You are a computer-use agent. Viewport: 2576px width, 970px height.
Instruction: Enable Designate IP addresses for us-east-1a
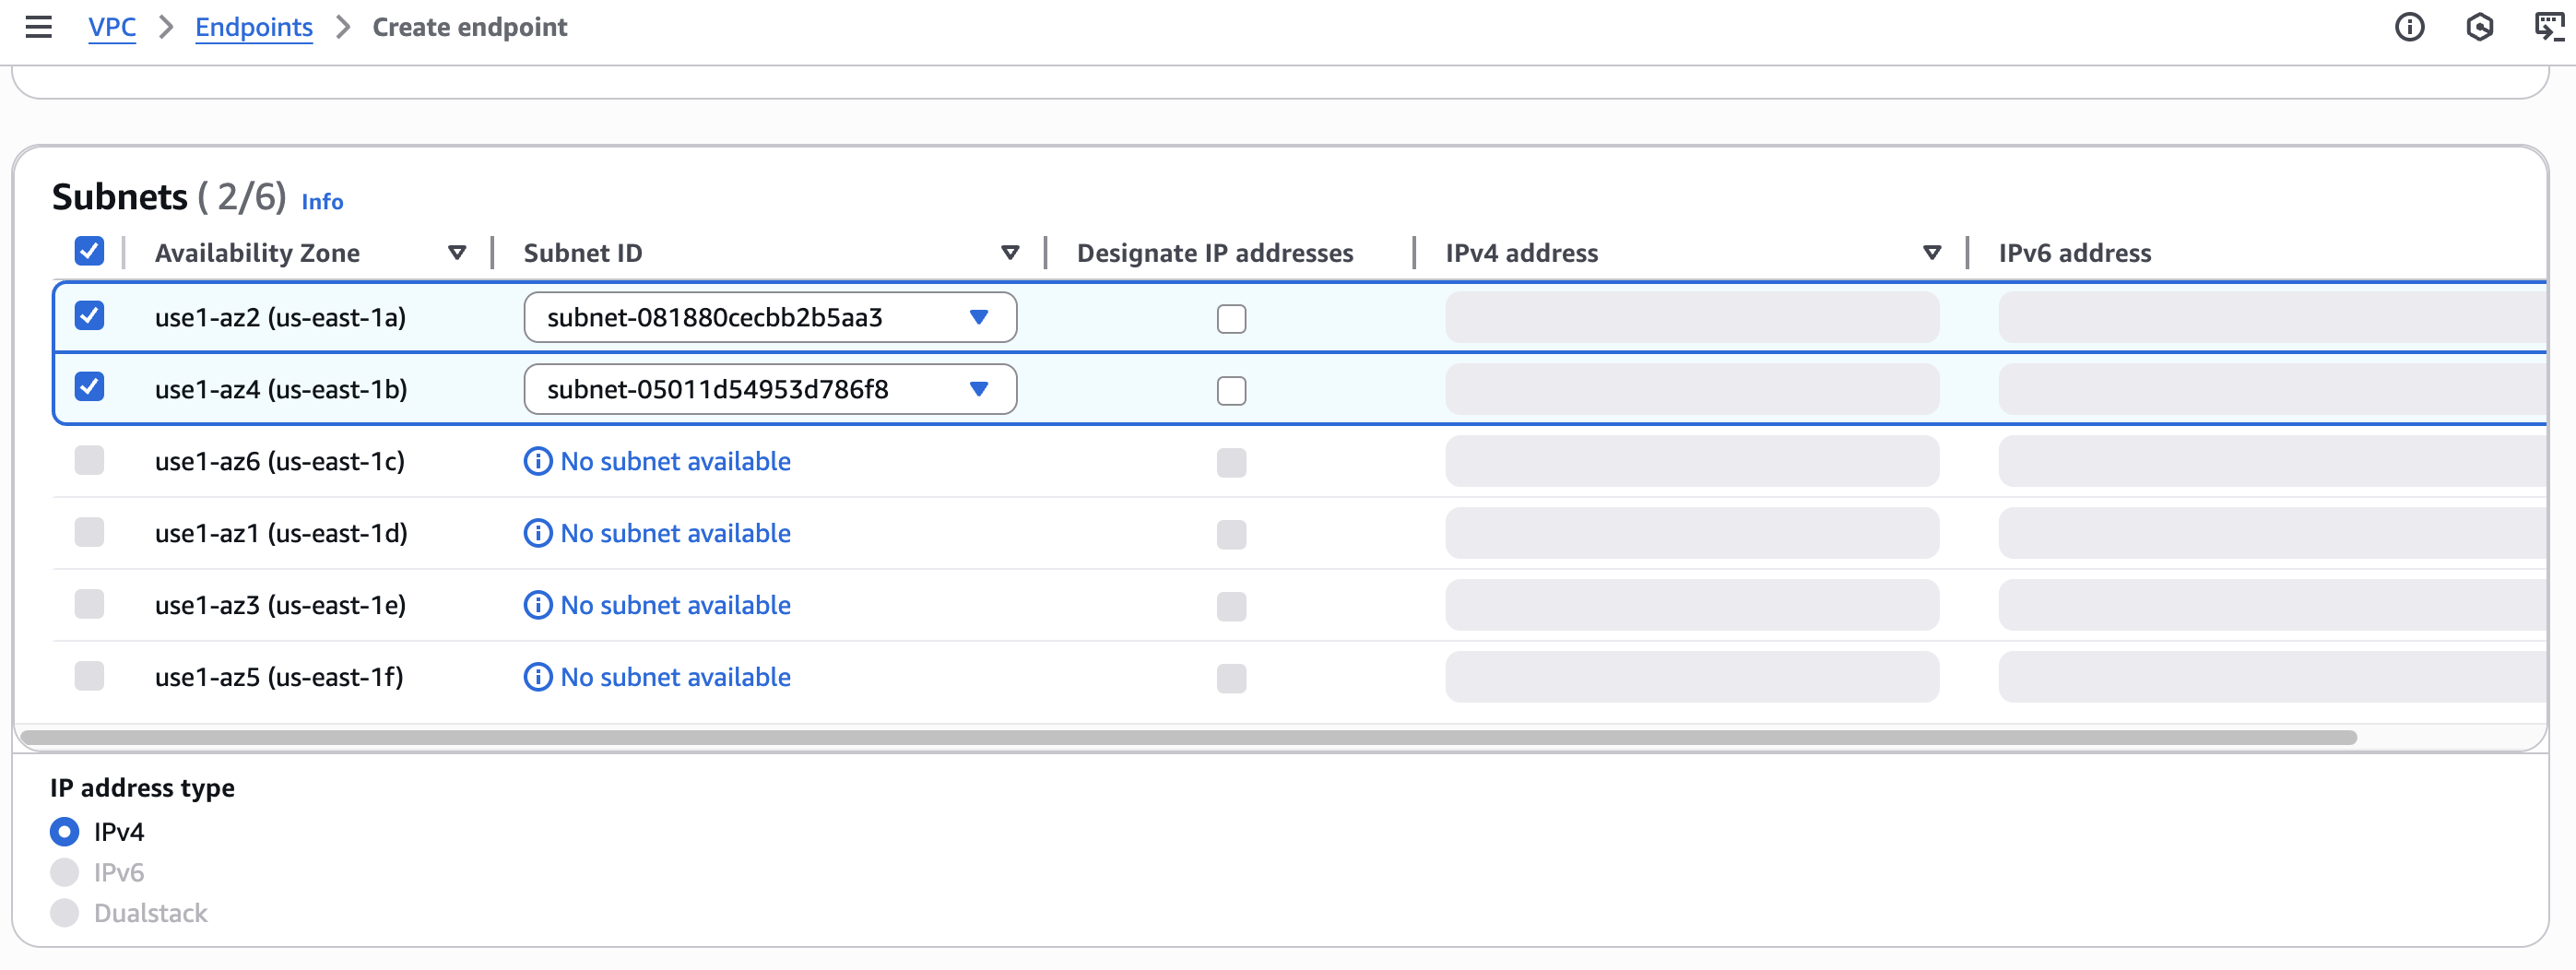(x=1231, y=319)
